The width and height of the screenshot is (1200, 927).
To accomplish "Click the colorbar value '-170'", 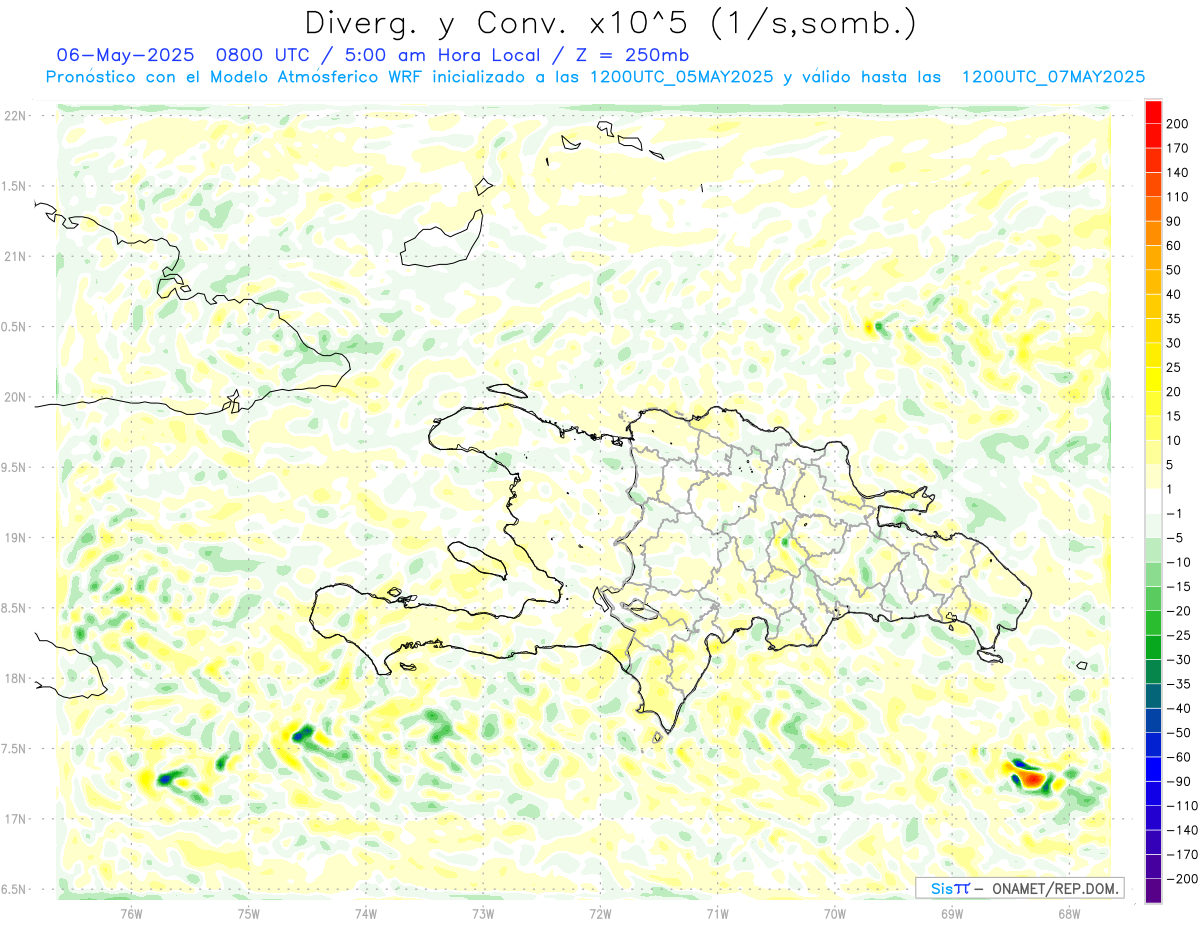I will click(1184, 855).
